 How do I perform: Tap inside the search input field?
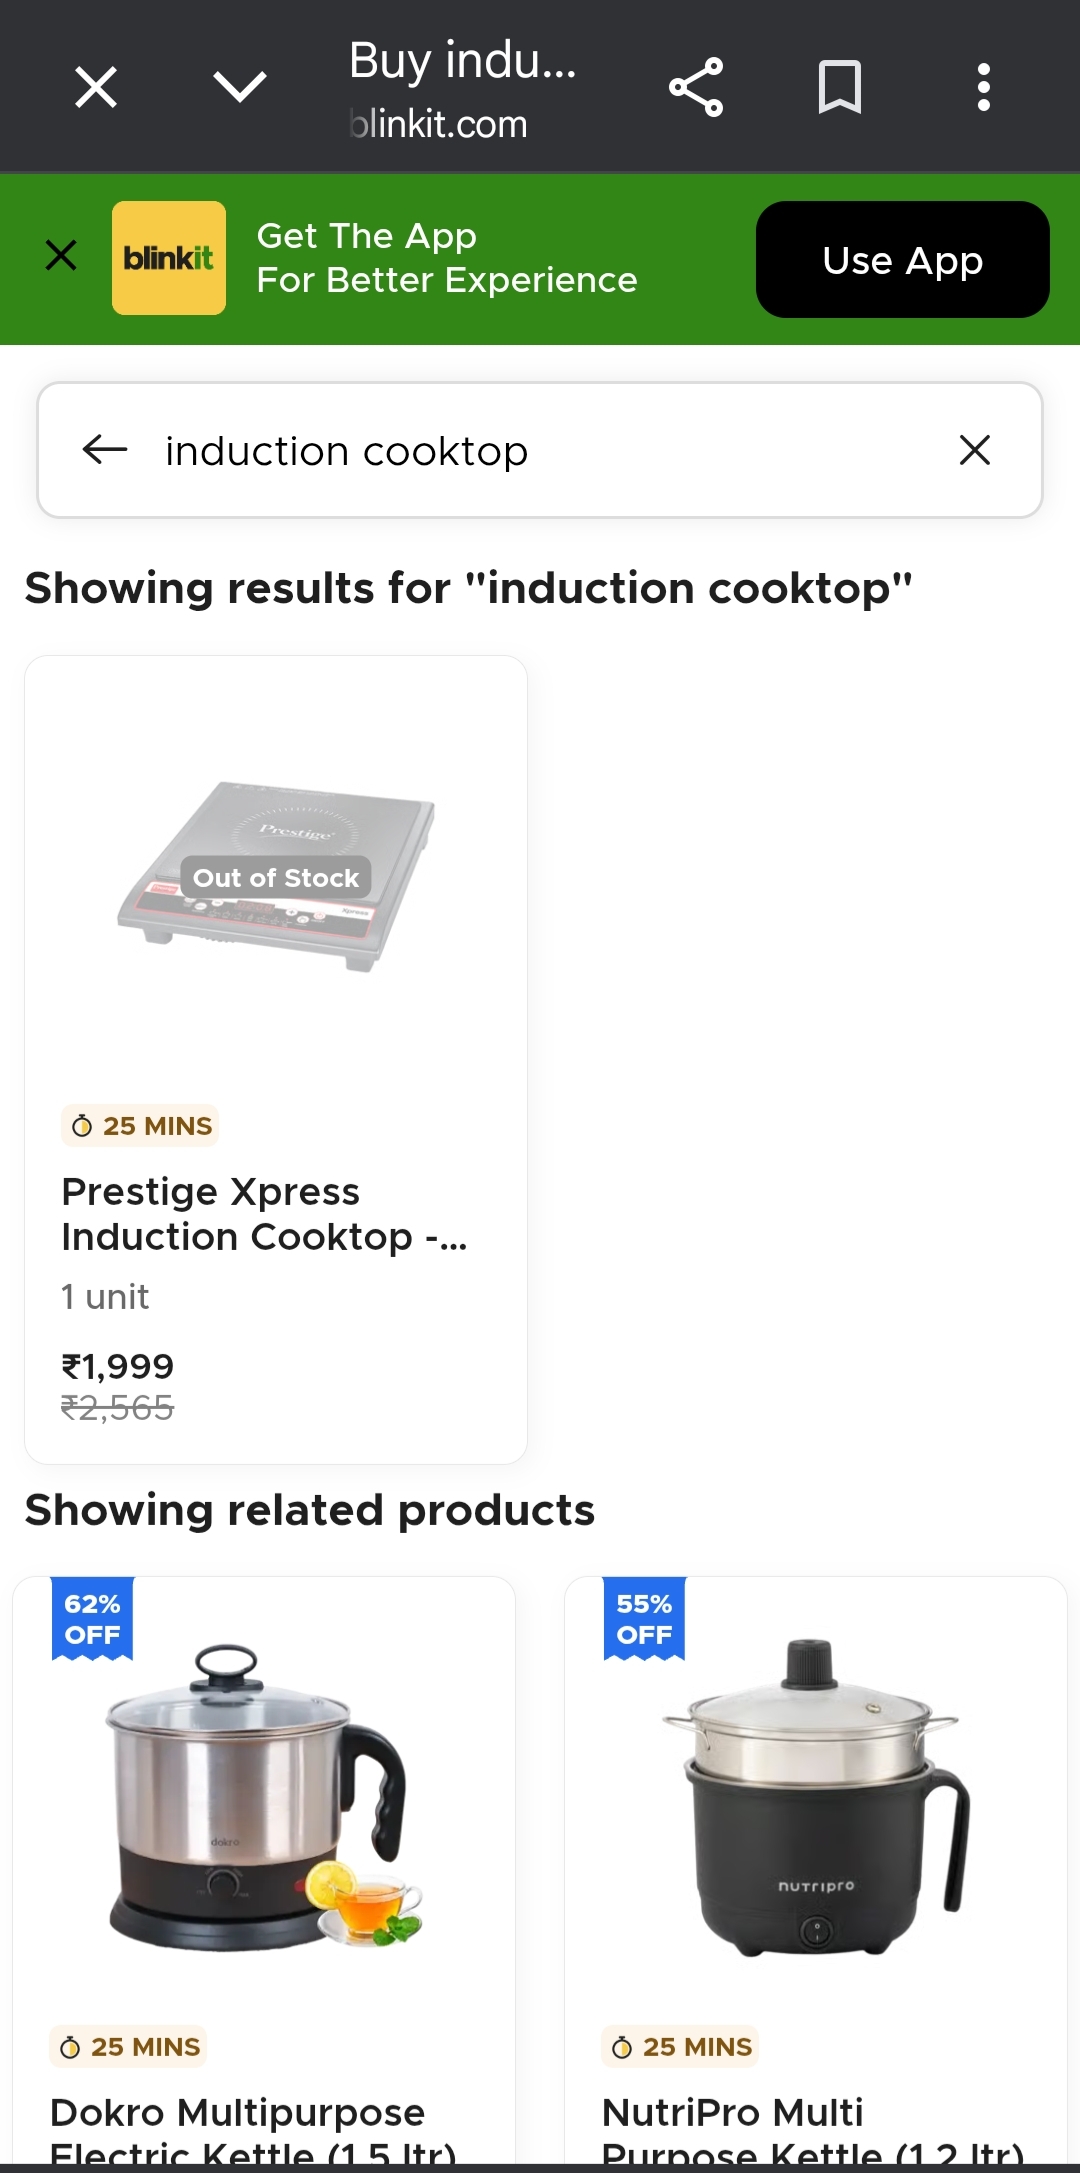click(x=540, y=450)
